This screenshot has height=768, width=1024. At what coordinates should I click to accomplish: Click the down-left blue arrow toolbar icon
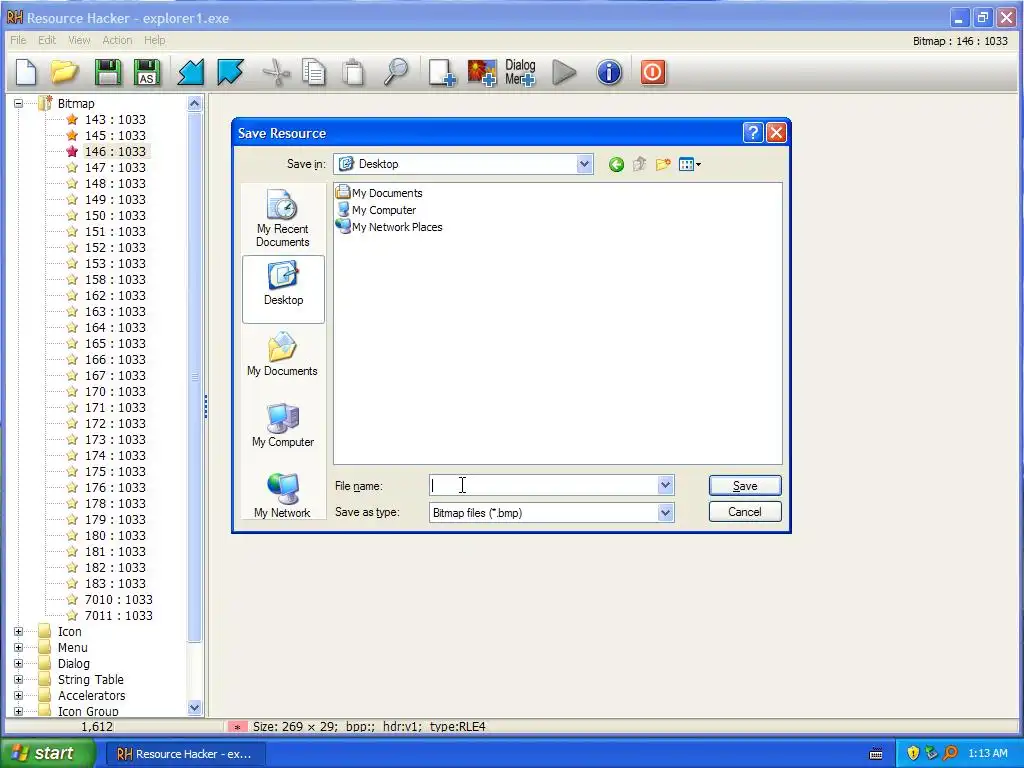[x=191, y=72]
